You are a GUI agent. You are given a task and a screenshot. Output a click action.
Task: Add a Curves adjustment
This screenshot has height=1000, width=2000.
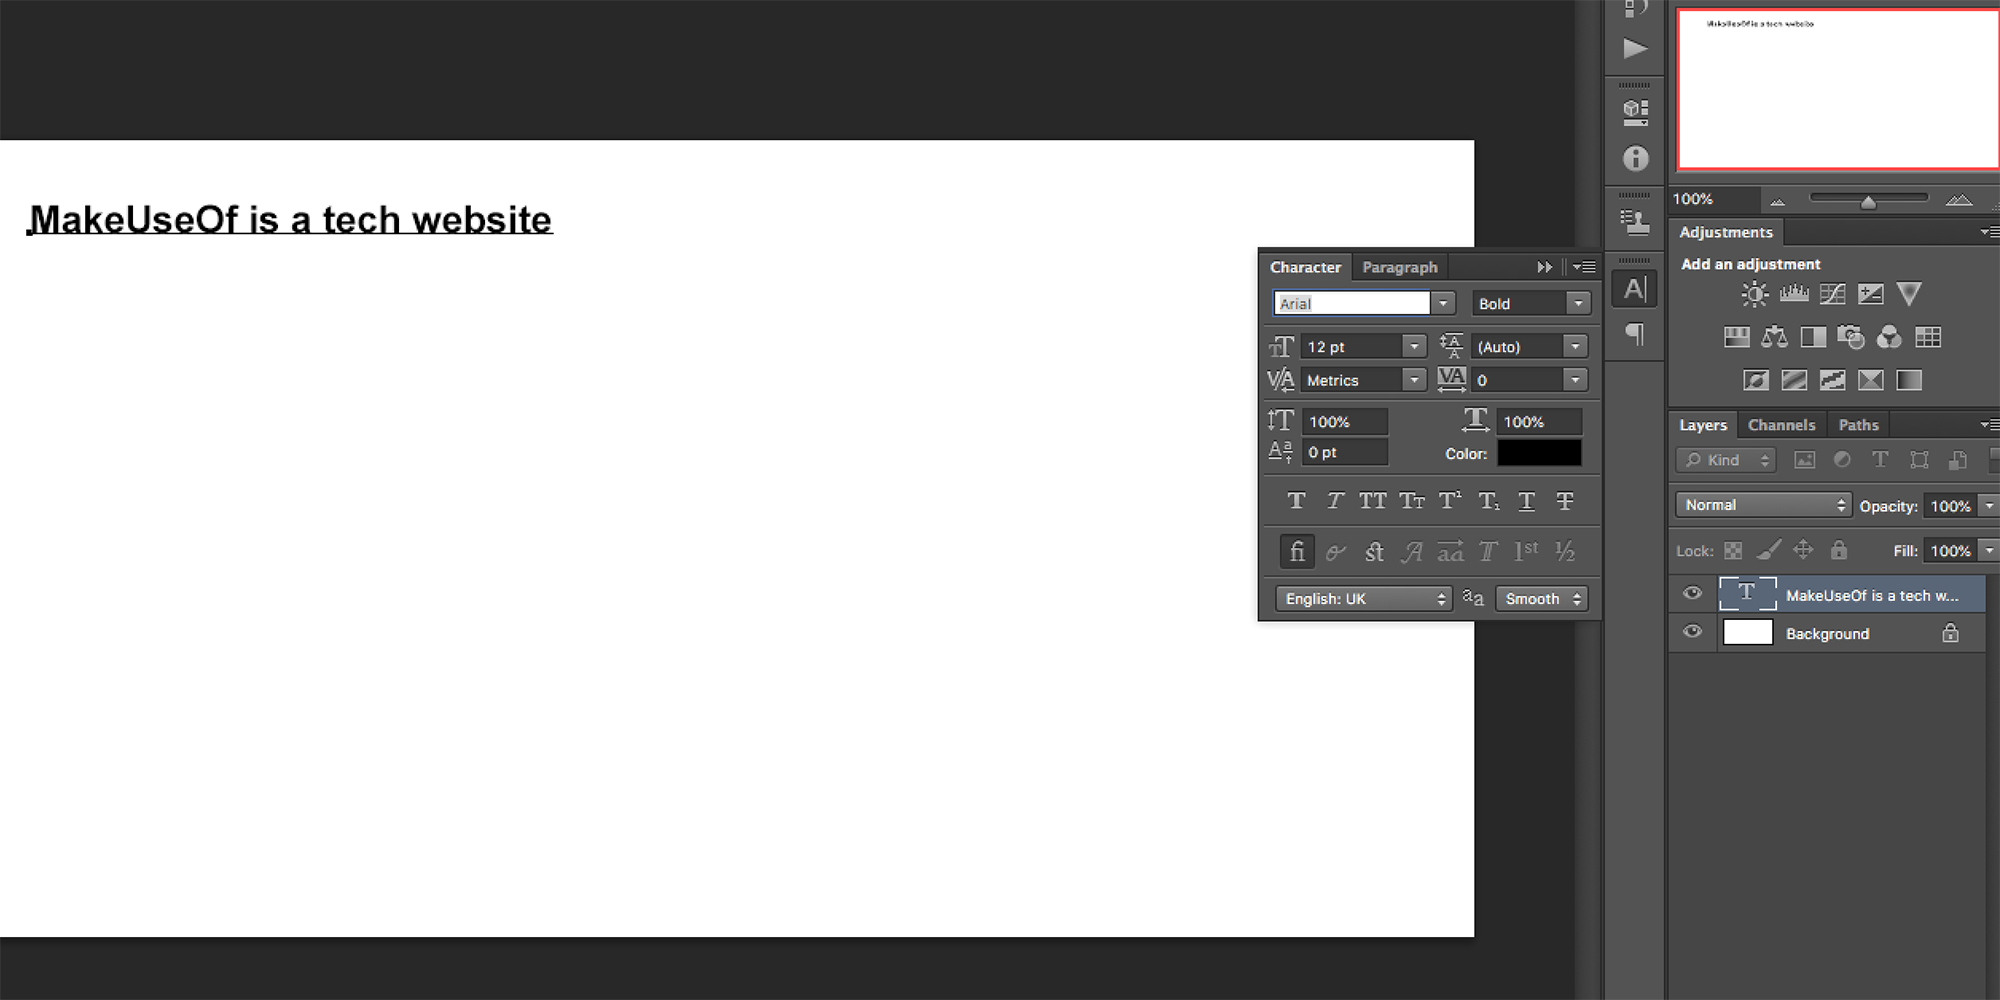(1832, 294)
